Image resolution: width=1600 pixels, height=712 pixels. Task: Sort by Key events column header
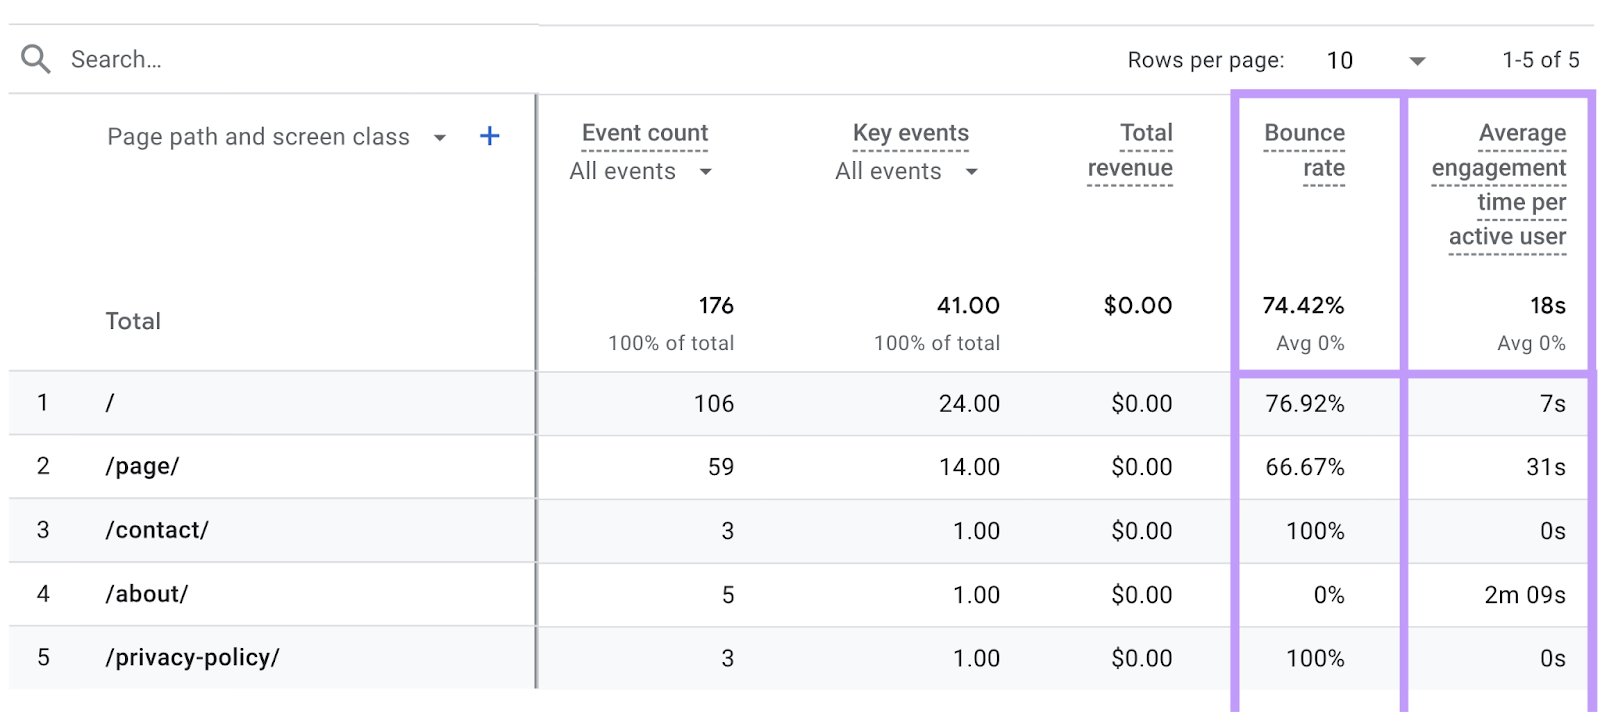(910, 133)
